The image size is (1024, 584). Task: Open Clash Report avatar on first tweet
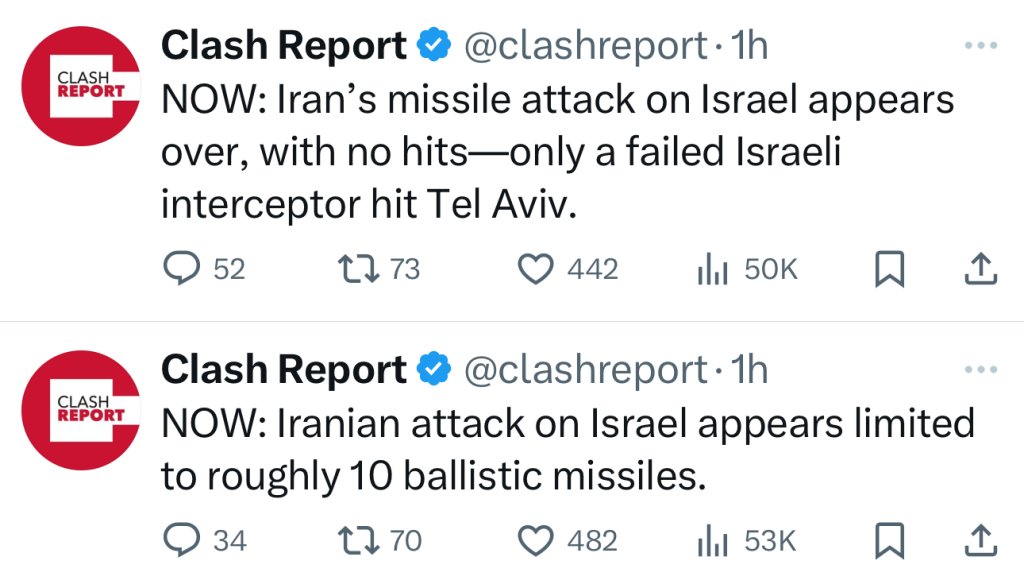(x=81, y=86)
